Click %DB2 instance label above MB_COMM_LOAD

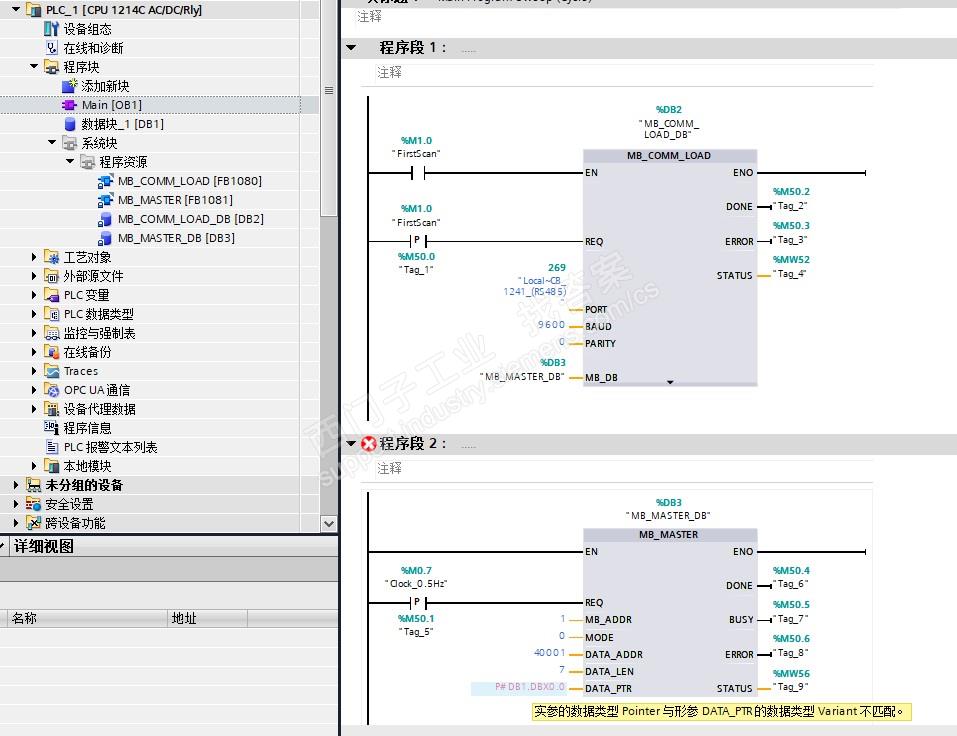(669, 110)
